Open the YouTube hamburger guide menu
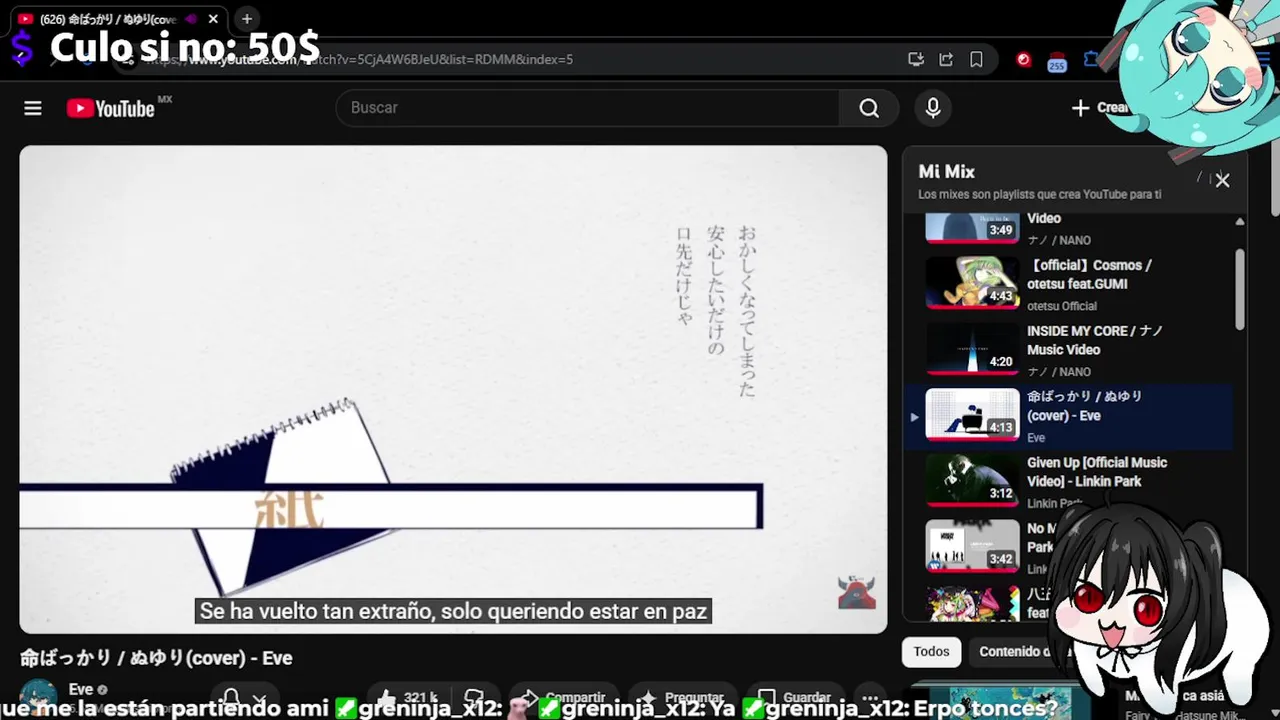Screen dimensions: 1280x720 click(x=33, y=108)
